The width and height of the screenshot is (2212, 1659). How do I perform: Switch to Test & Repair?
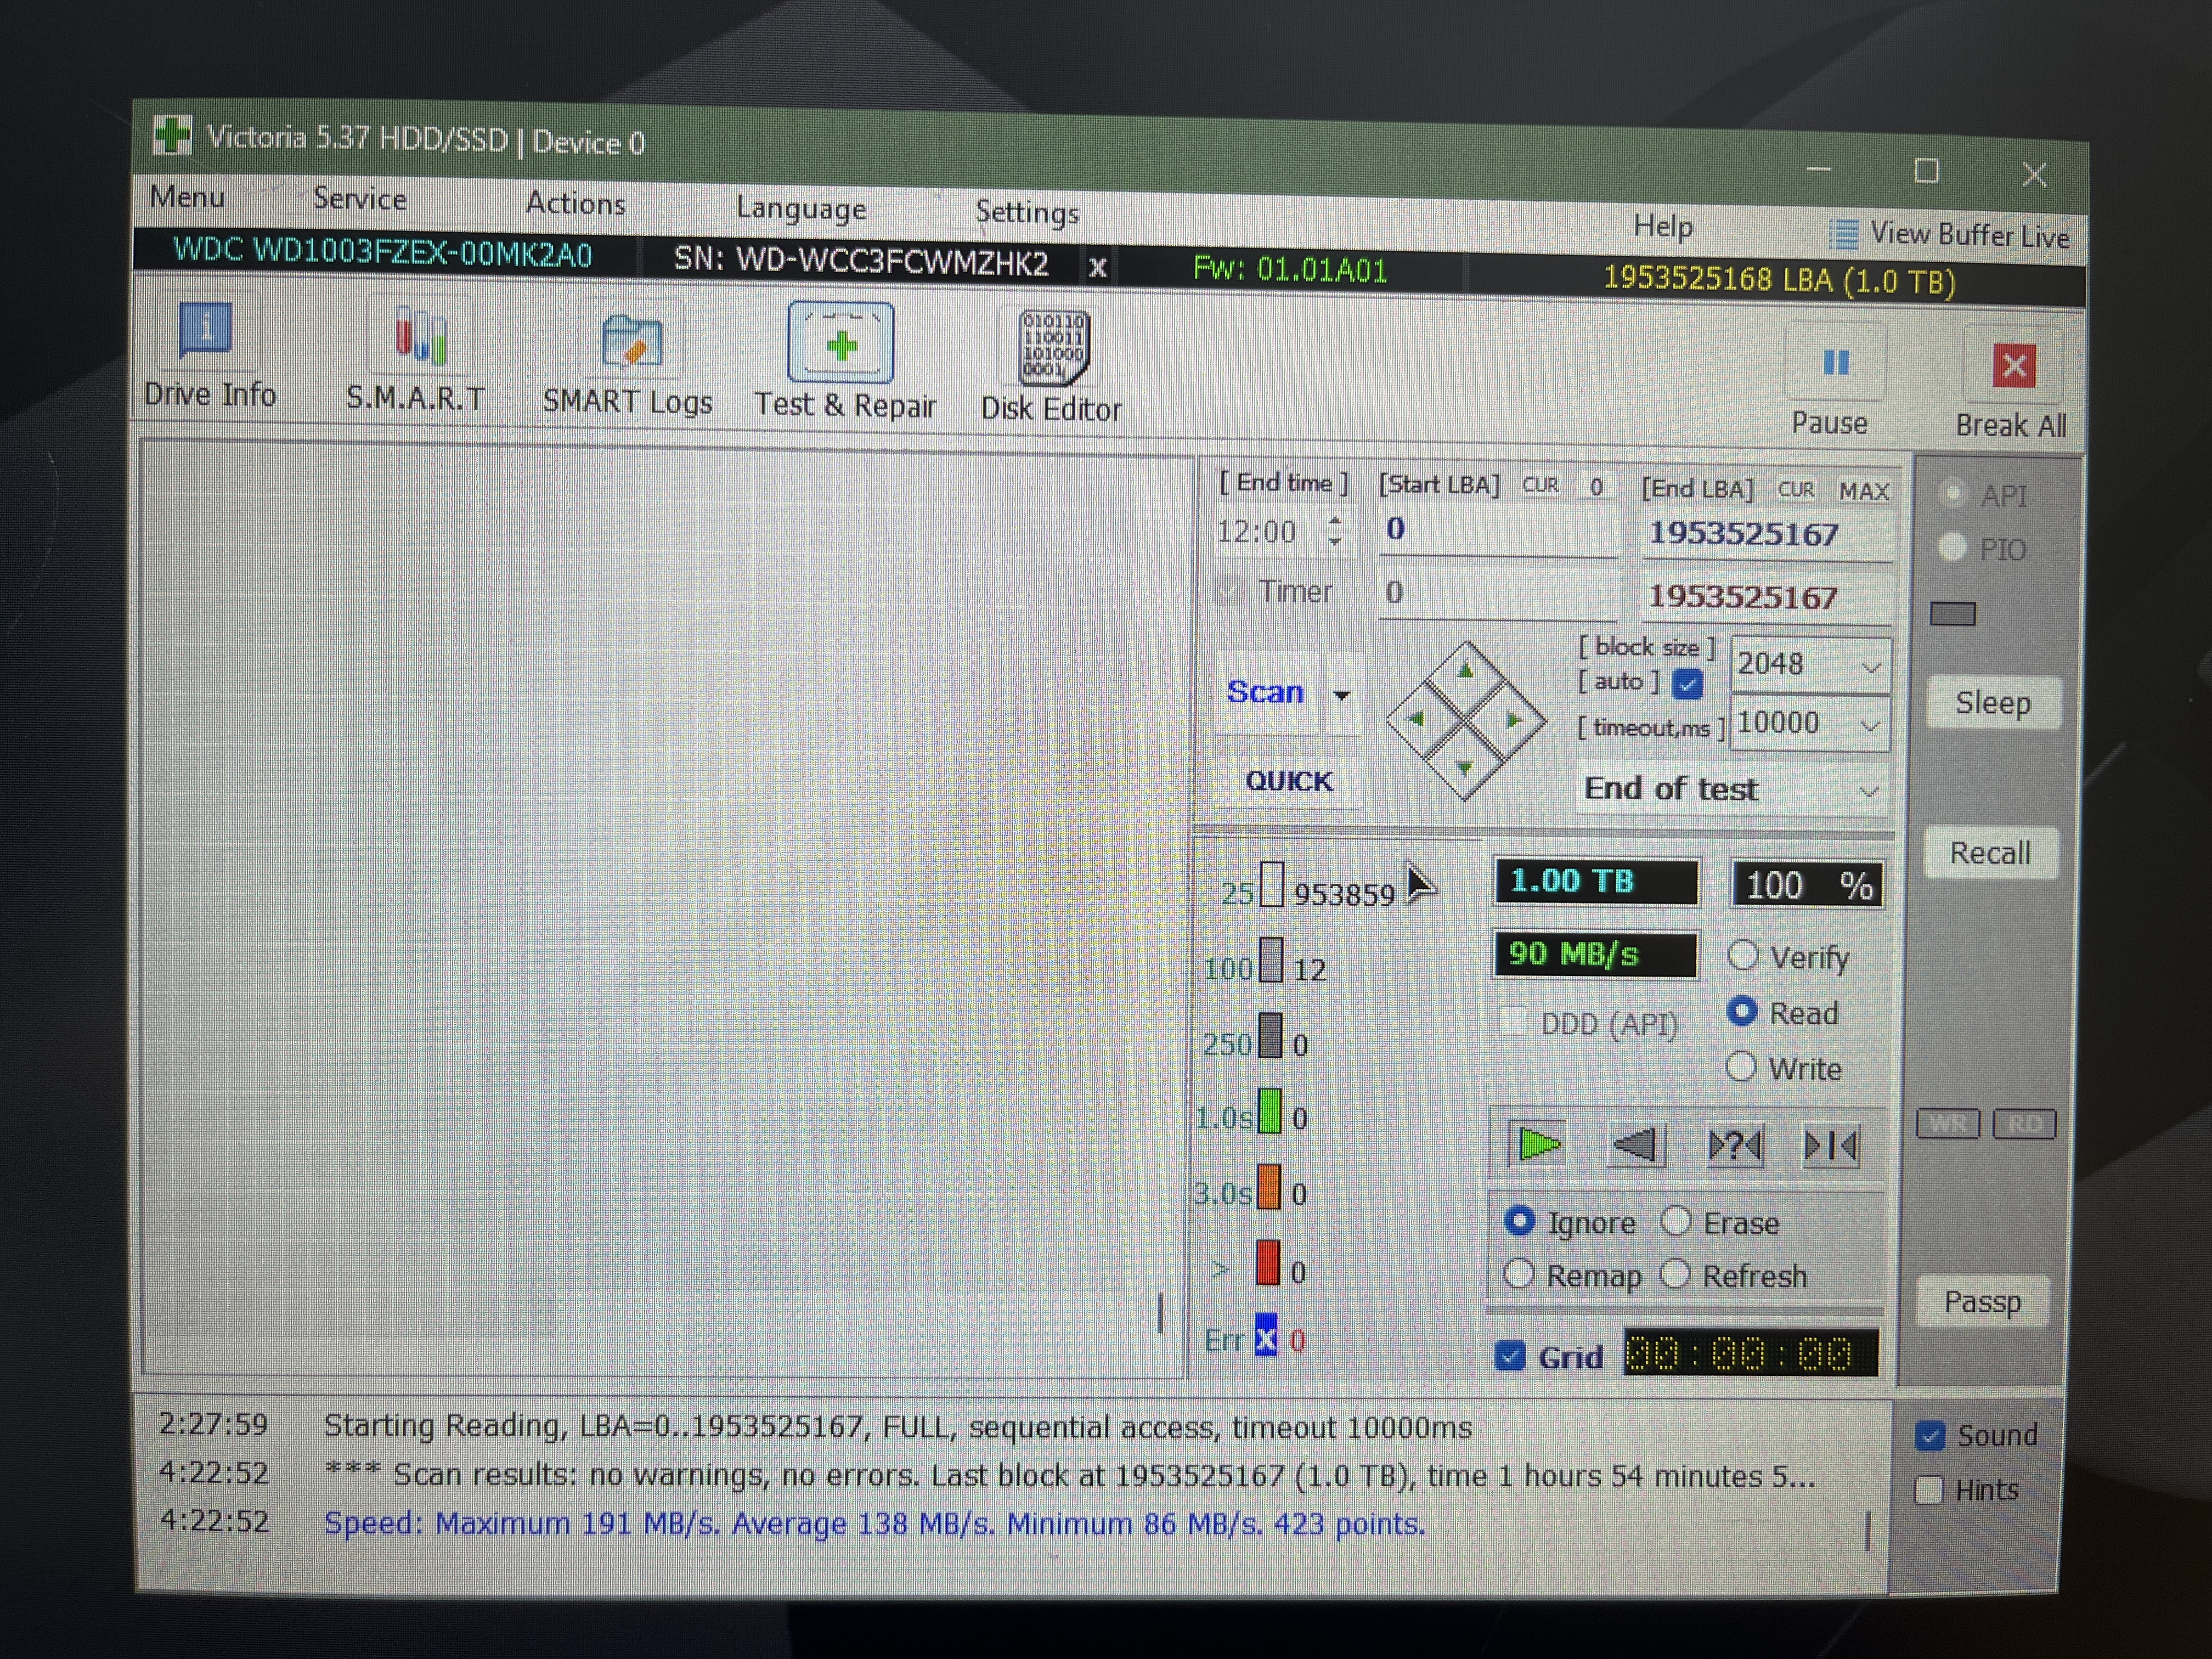pyautogui.click(x=843, y=362)
